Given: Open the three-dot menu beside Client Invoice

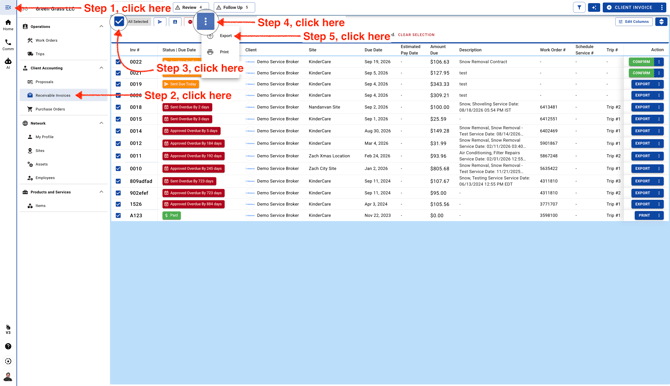Looking at the screenshot, I should point(661,7).
